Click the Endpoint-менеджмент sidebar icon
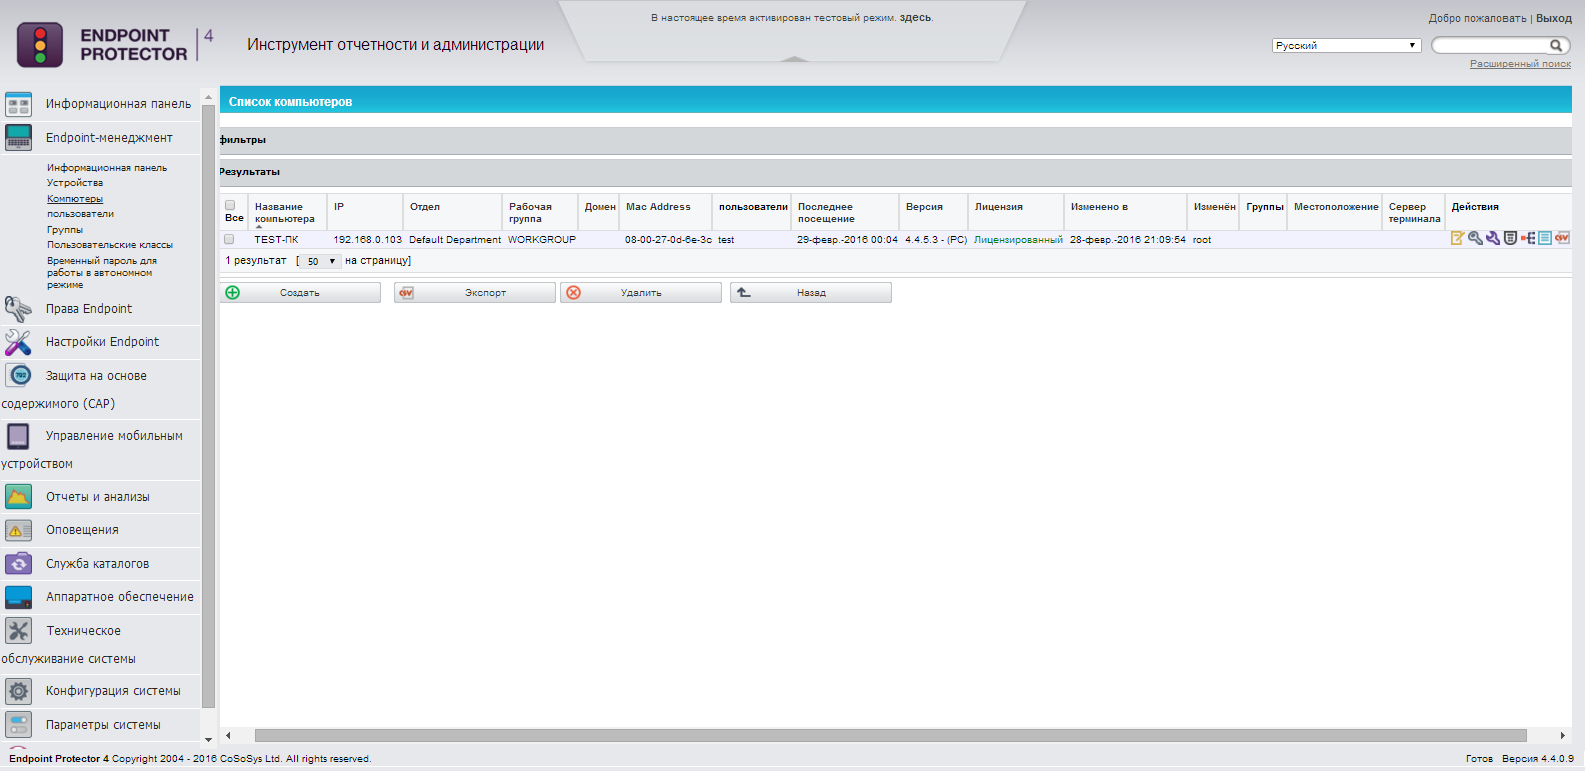Screen dimensions: 1585x771 tap(18, 138)
